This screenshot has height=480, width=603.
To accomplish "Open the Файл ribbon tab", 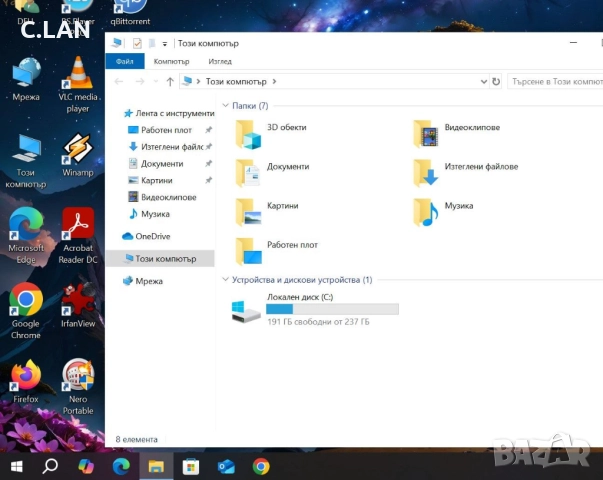I will 125,62.
